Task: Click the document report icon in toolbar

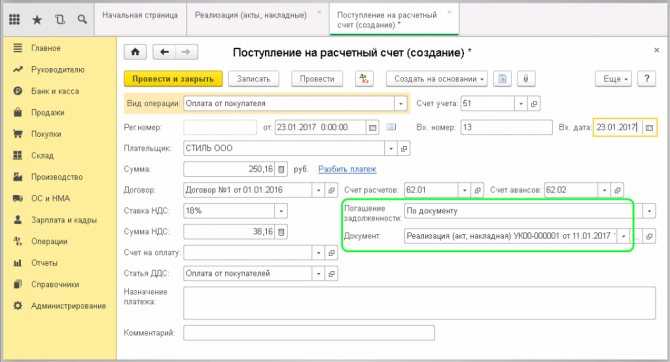Action: pos(502,79)
